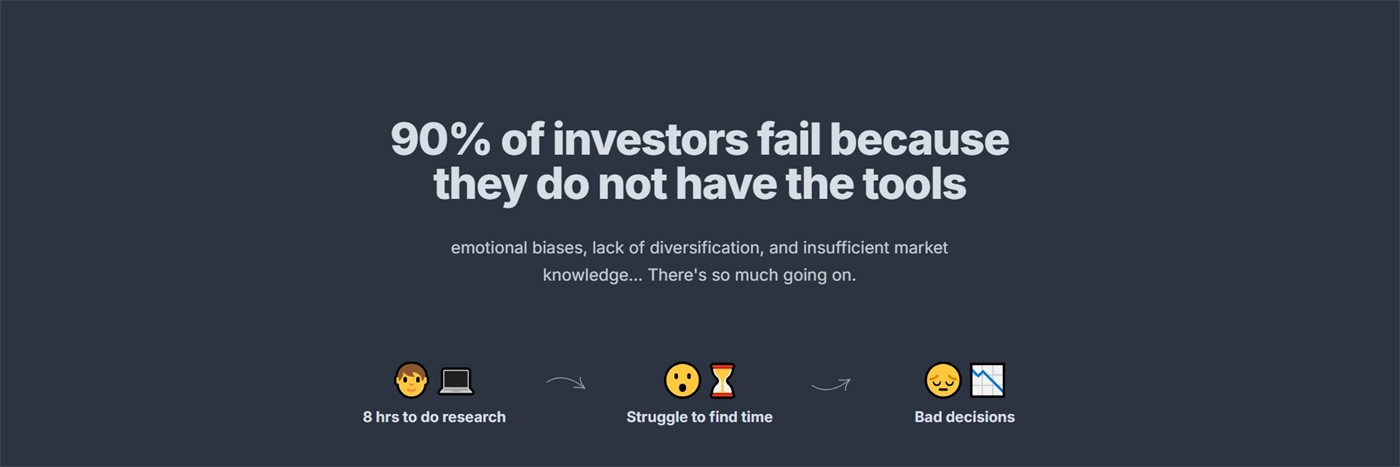Screen dimensions: 1400x467
Task: Select the surprised face emoji
Action: coord(682,380)
